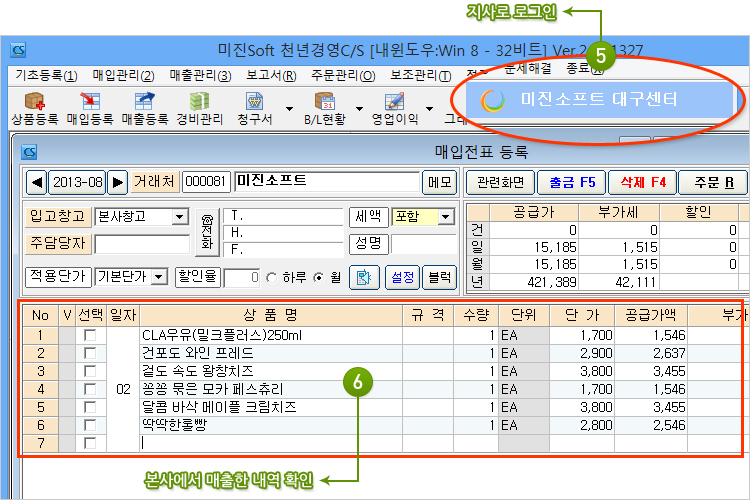750x500 pixels.
Task: Go to previous month arrow button
Action: (x=37, y=182)
